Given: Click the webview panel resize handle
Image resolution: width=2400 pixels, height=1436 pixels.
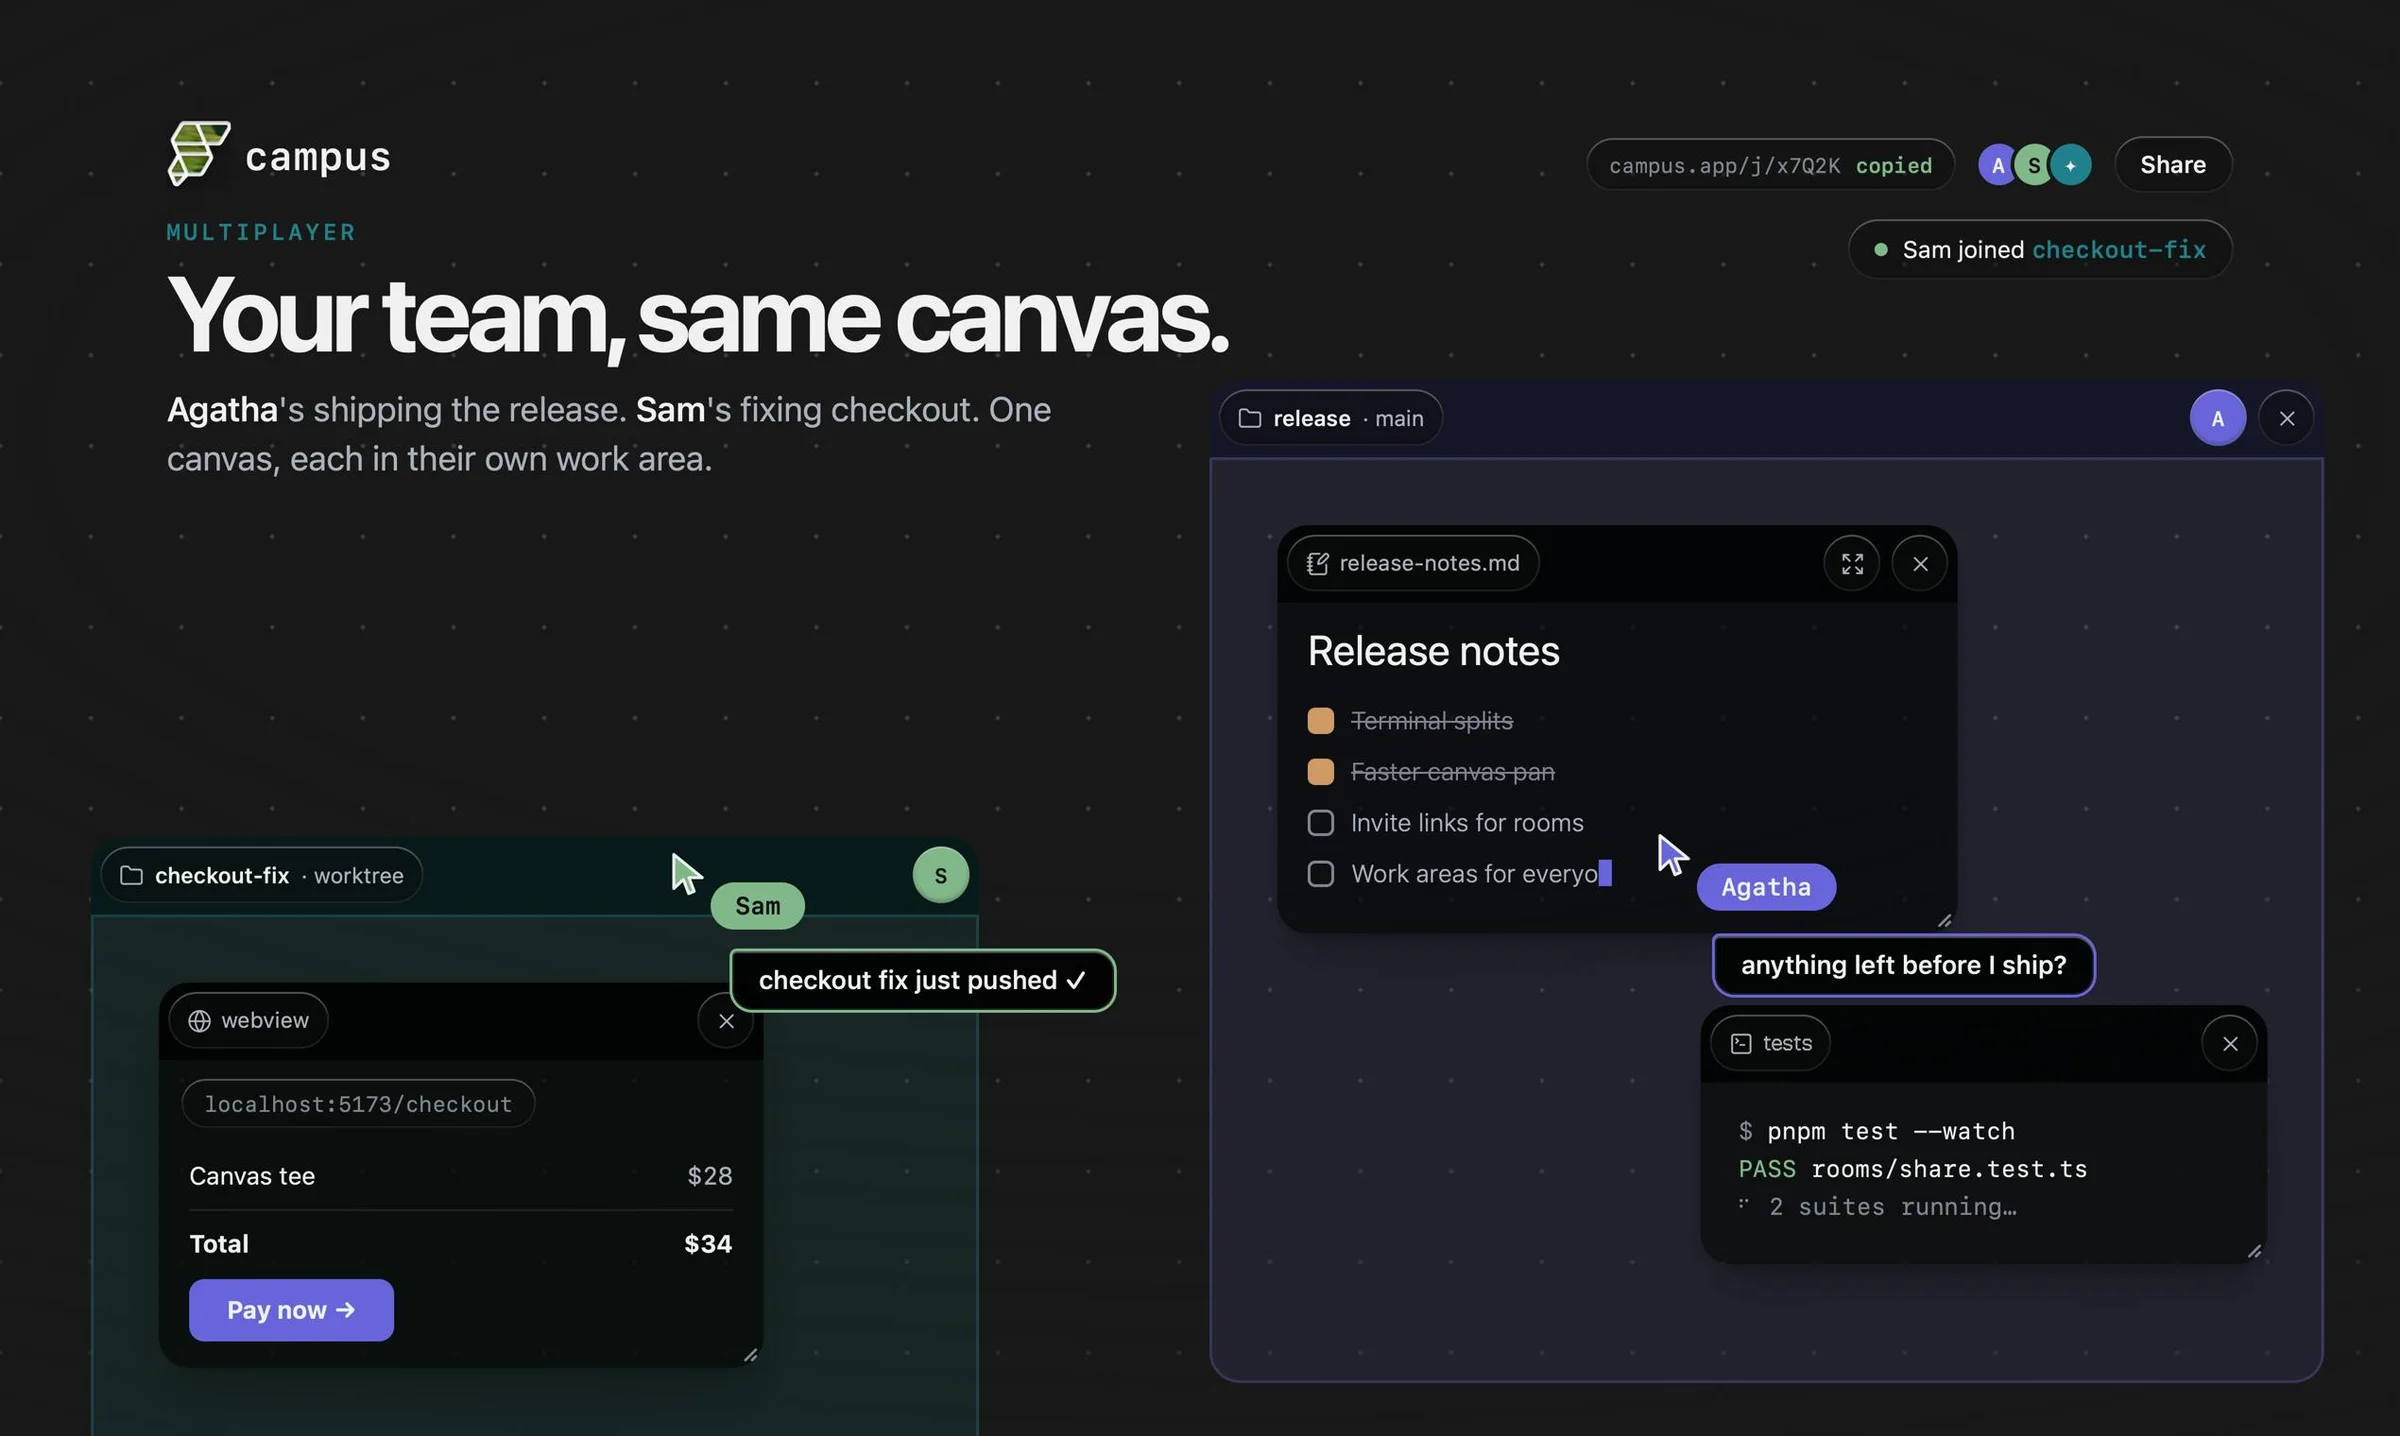Looking at the screenshot, I should click(x=750, y=1355).
